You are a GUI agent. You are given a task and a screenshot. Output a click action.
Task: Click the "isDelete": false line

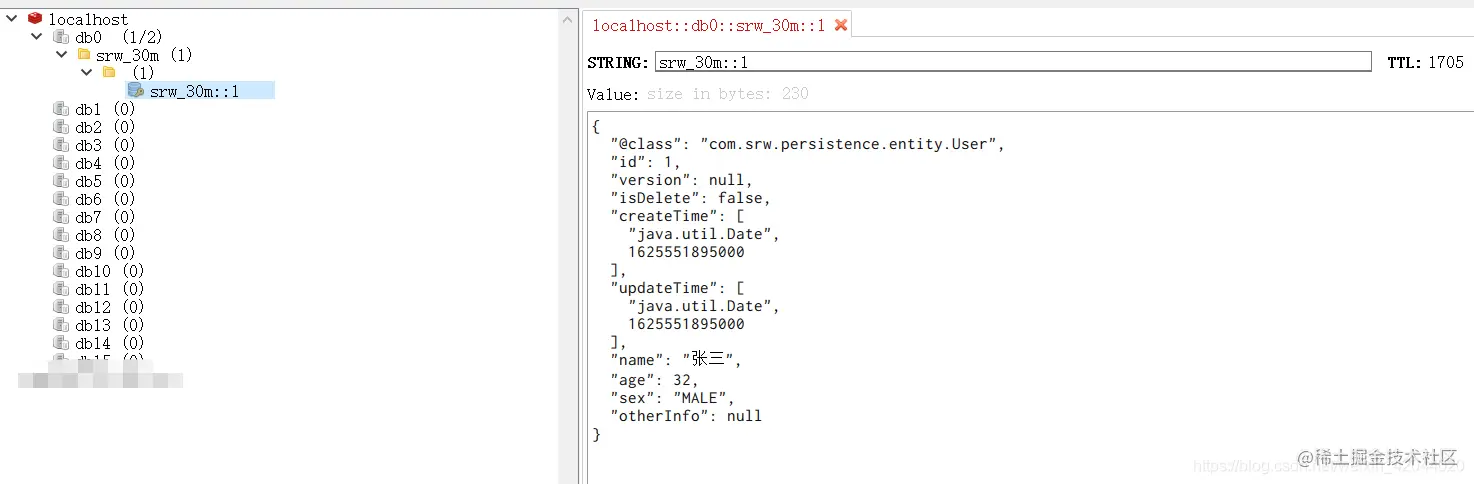(x=690, y=198)
